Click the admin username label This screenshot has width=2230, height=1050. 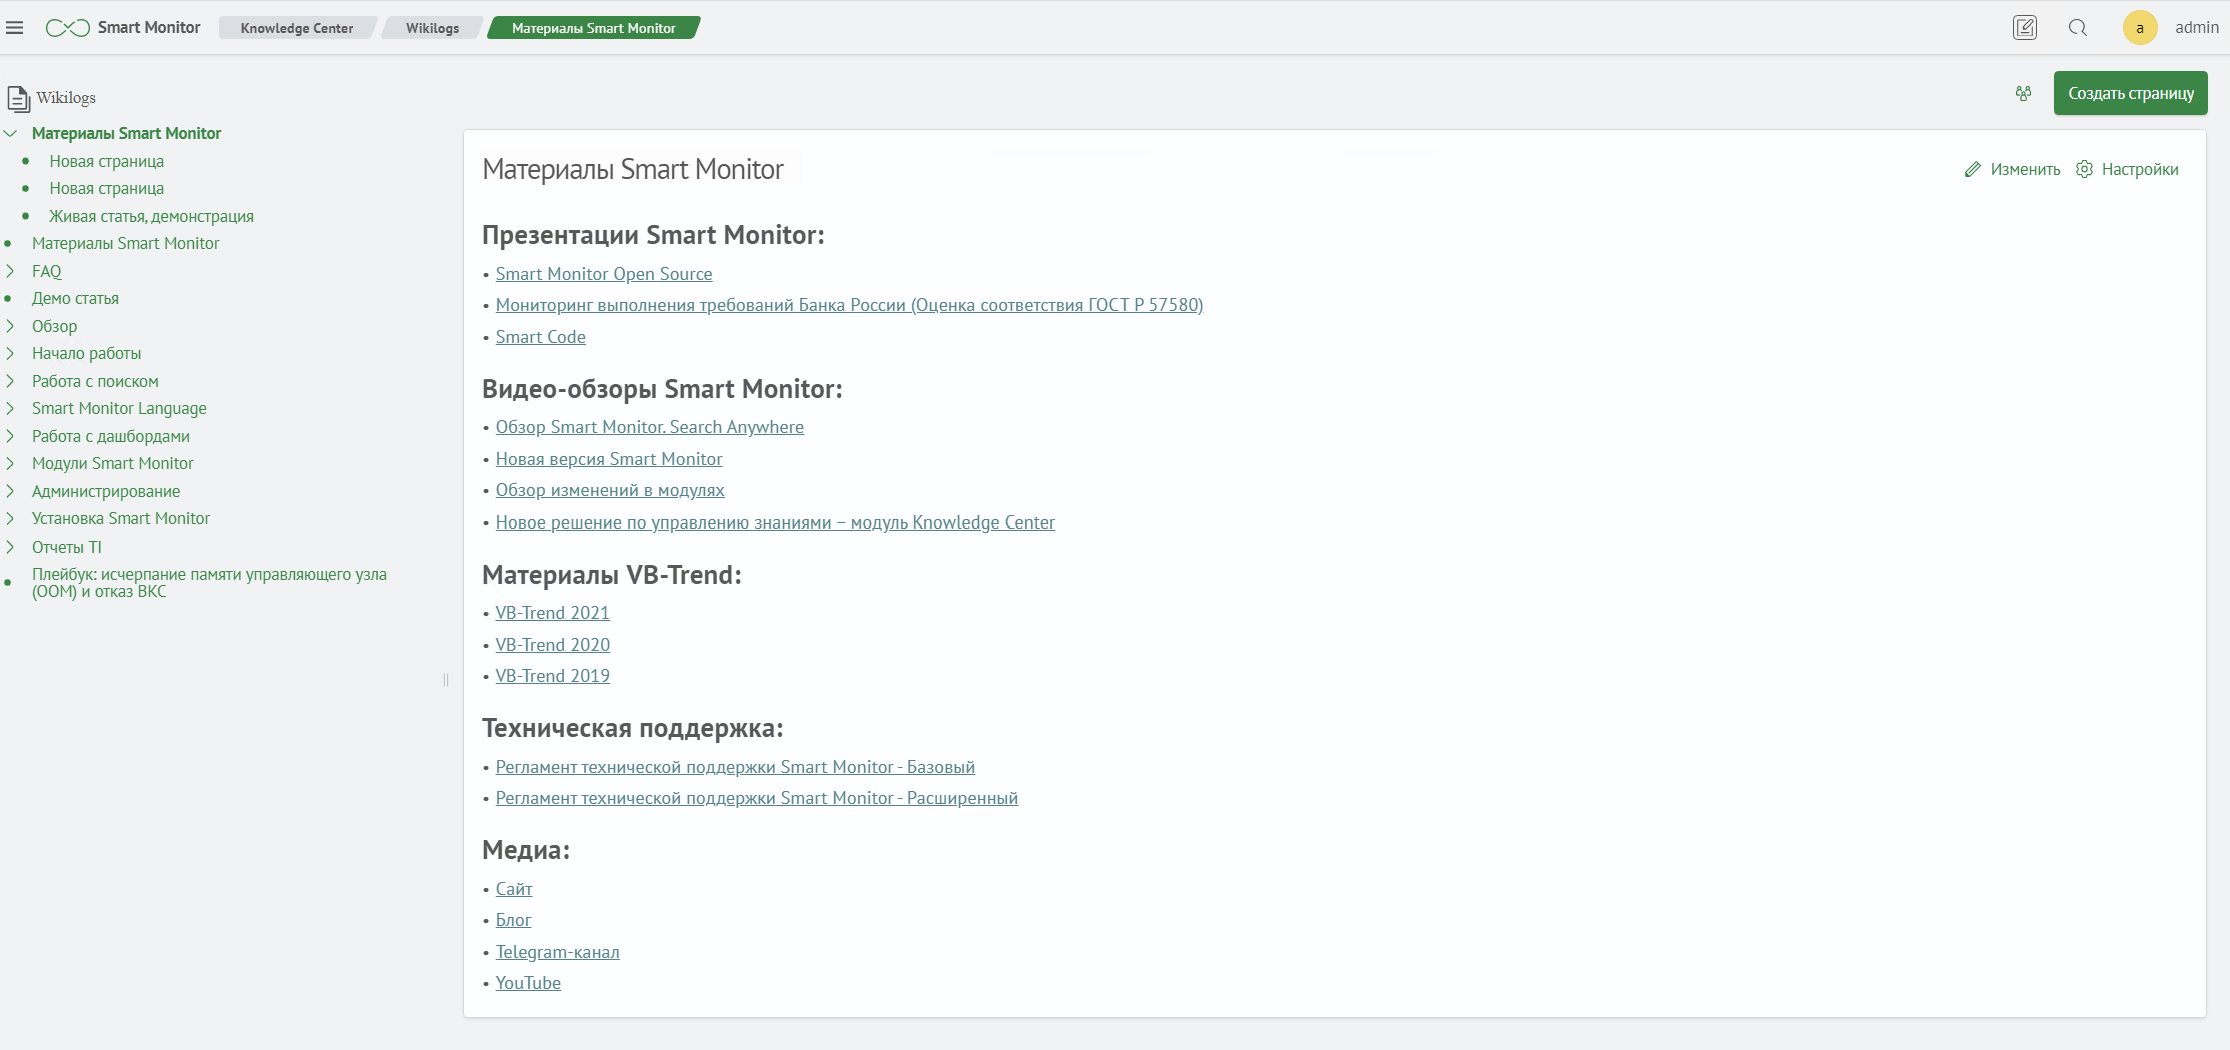point(2197,28)
